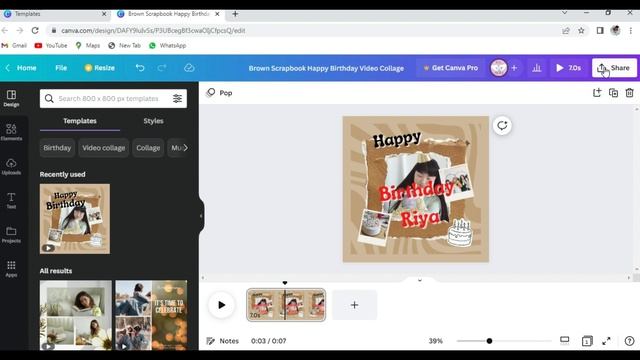Select the page clip in the timeline
The height and width of the screenshot is (360, 640).
point(286,305)
